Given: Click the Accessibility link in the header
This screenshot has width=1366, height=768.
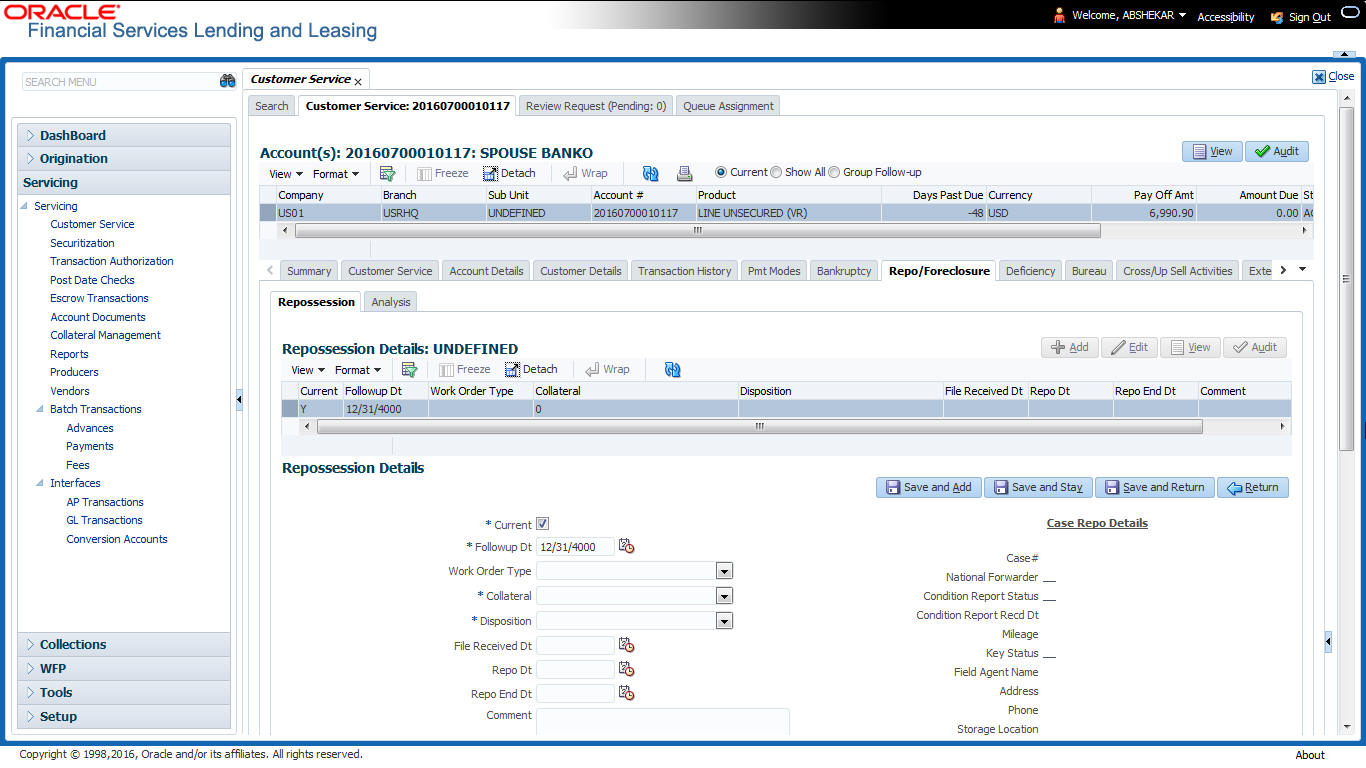Looking at the screenshot, I should coord(1226,17).
